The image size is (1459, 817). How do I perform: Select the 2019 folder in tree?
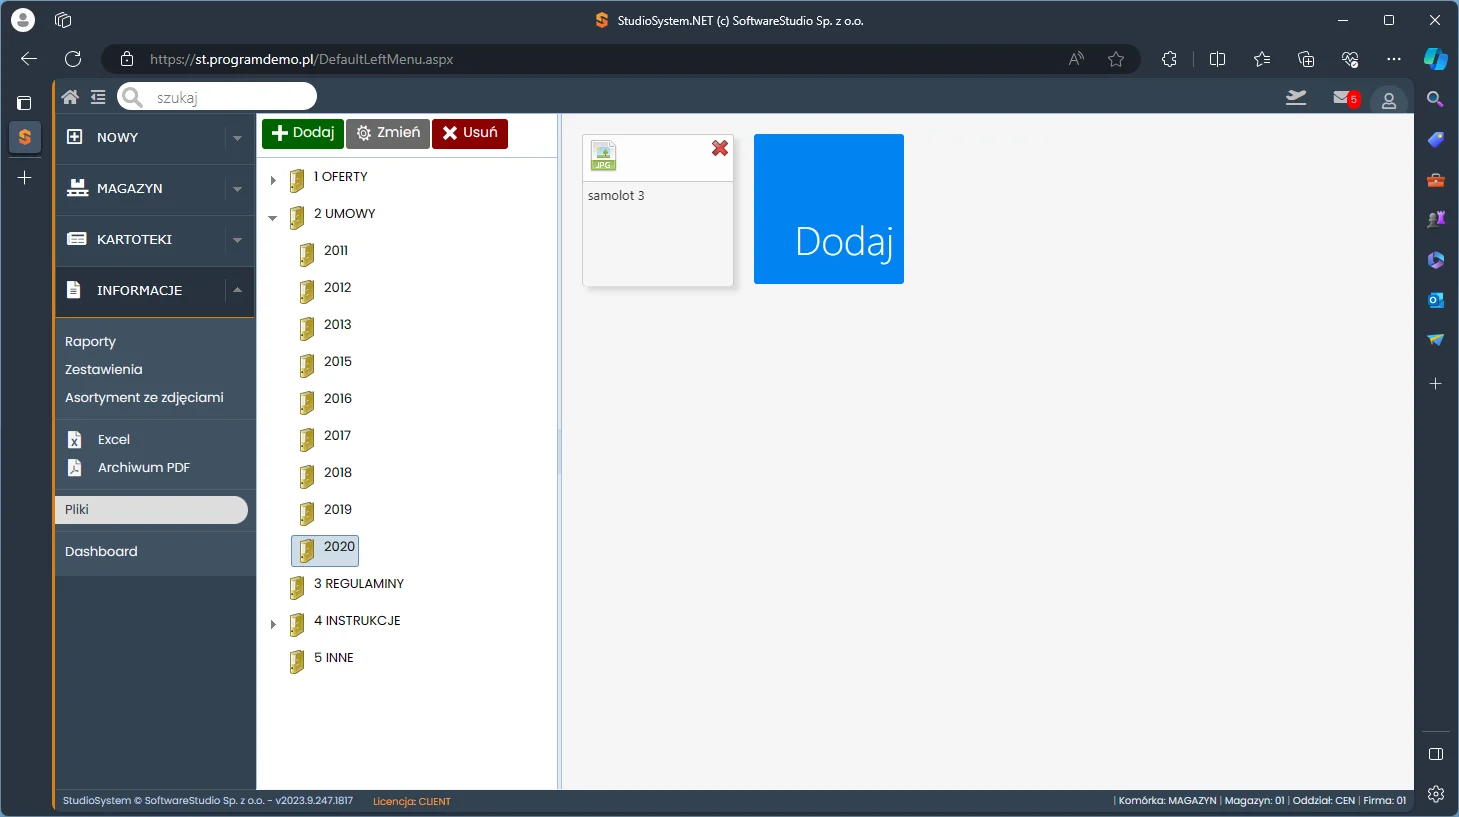point(337,510)
